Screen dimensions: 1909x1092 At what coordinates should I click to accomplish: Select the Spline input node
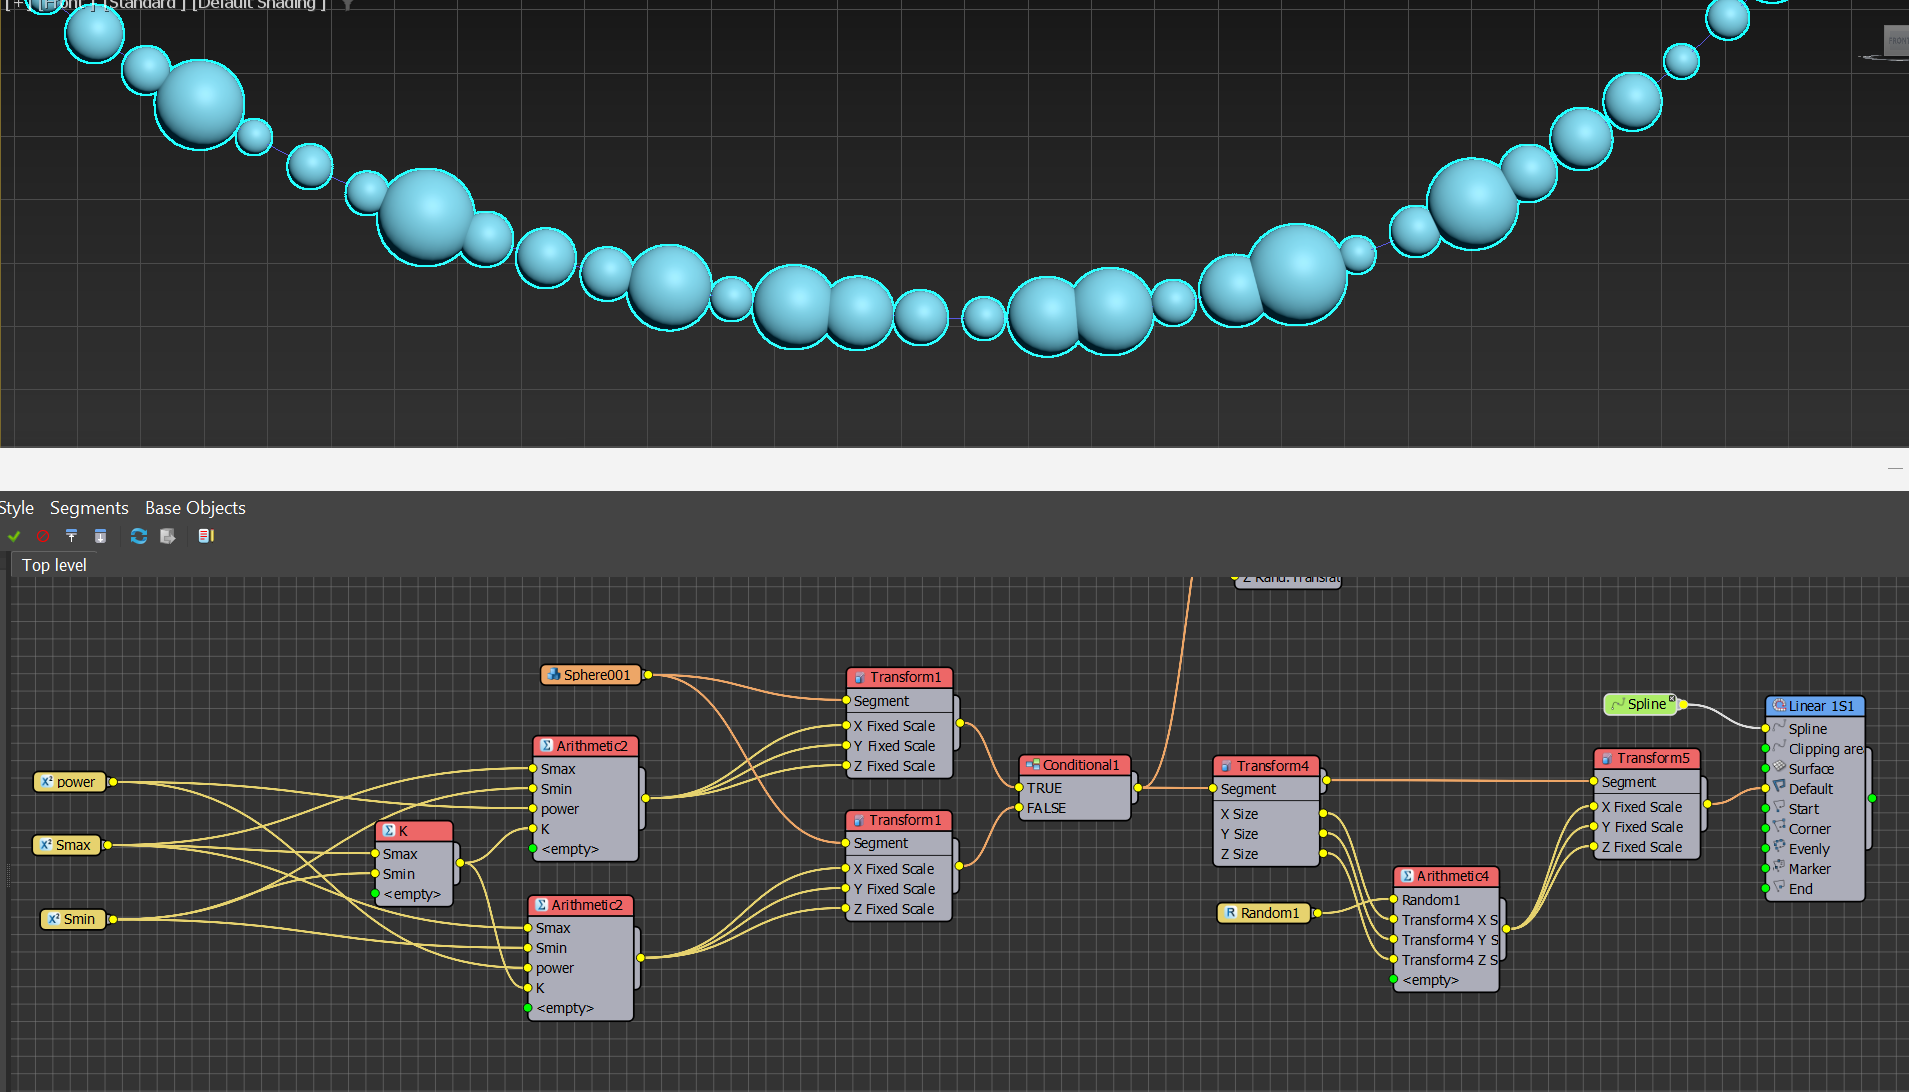click(x=1640, y=704)
